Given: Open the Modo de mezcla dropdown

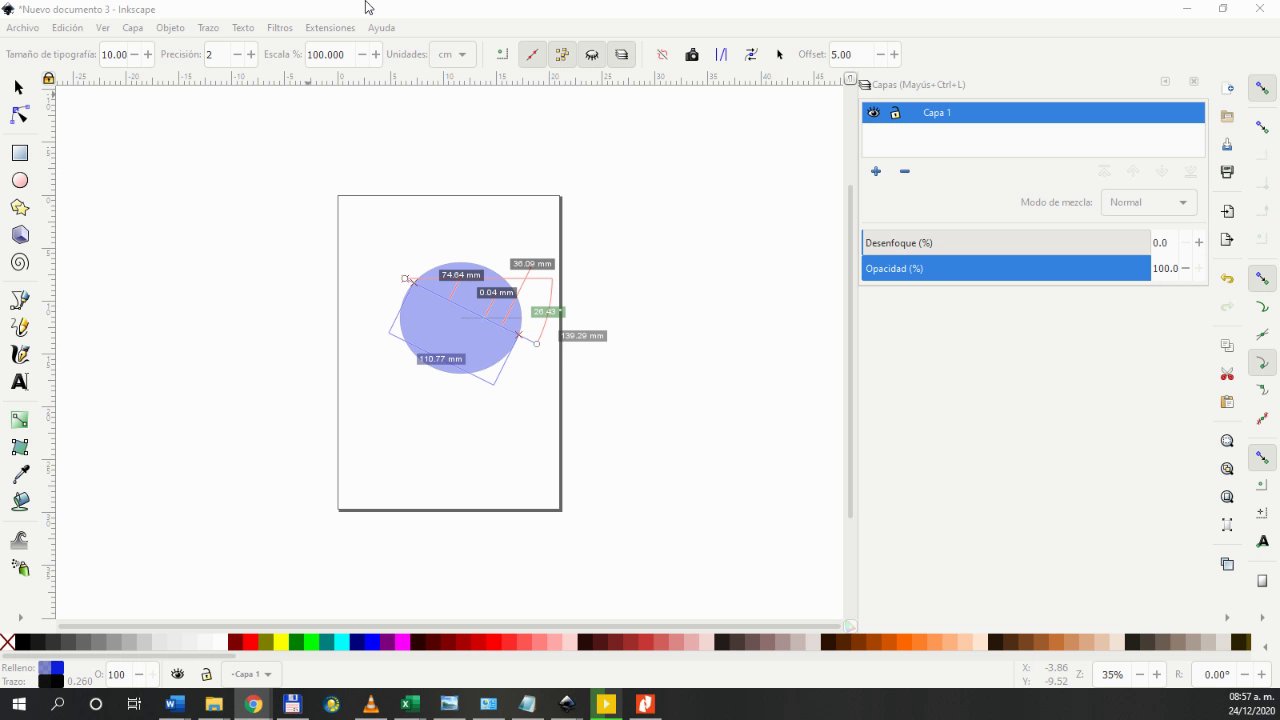Looking at the screenshot, I should click(1148, 202).
